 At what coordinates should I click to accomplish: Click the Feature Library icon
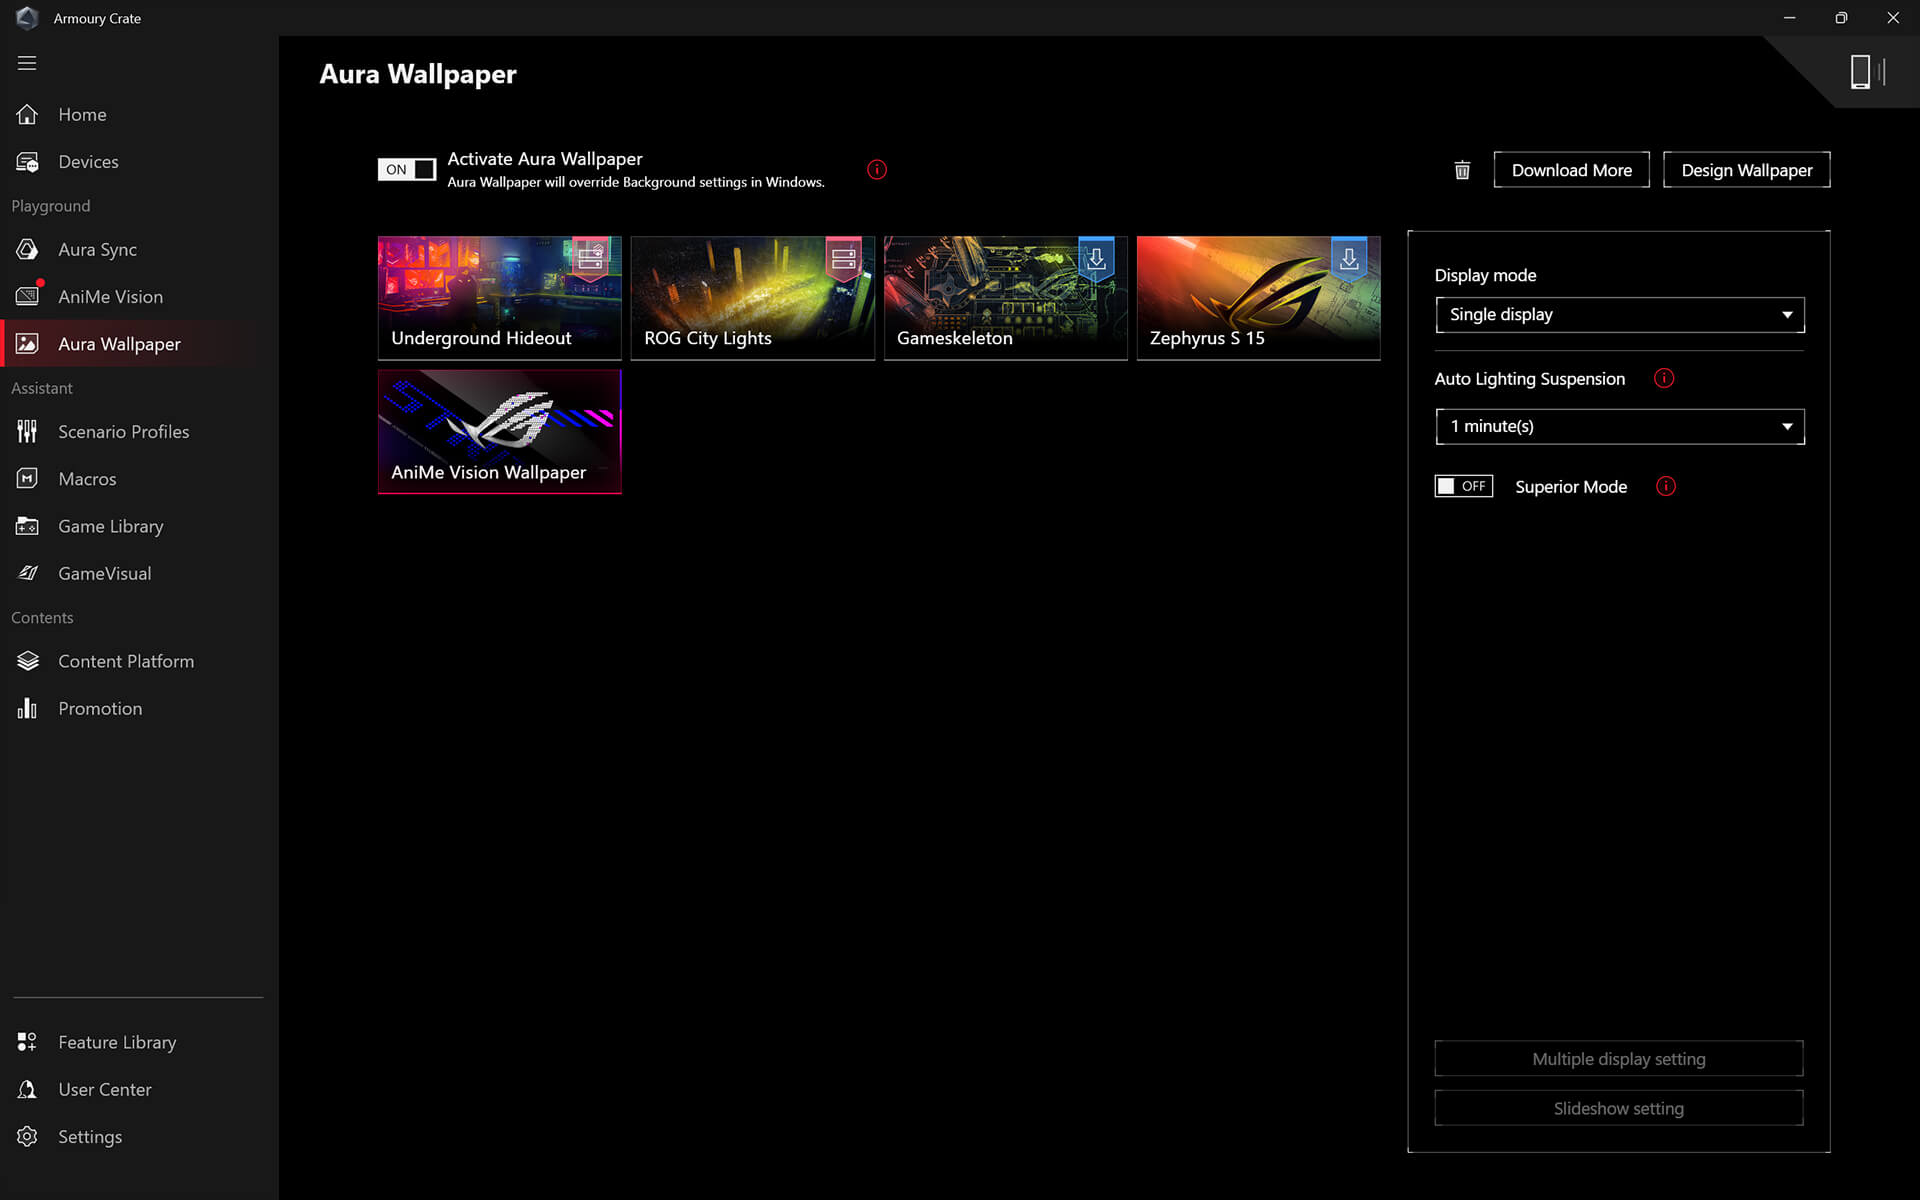[27, 1042]
